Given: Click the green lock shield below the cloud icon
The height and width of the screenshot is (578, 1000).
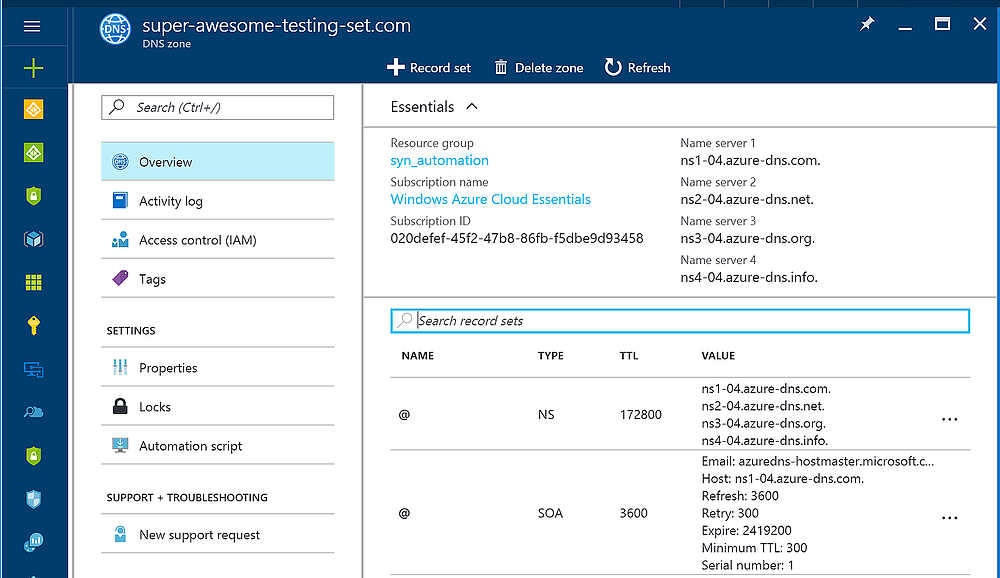Looking at the screenshot, I should tap(33, 456).
